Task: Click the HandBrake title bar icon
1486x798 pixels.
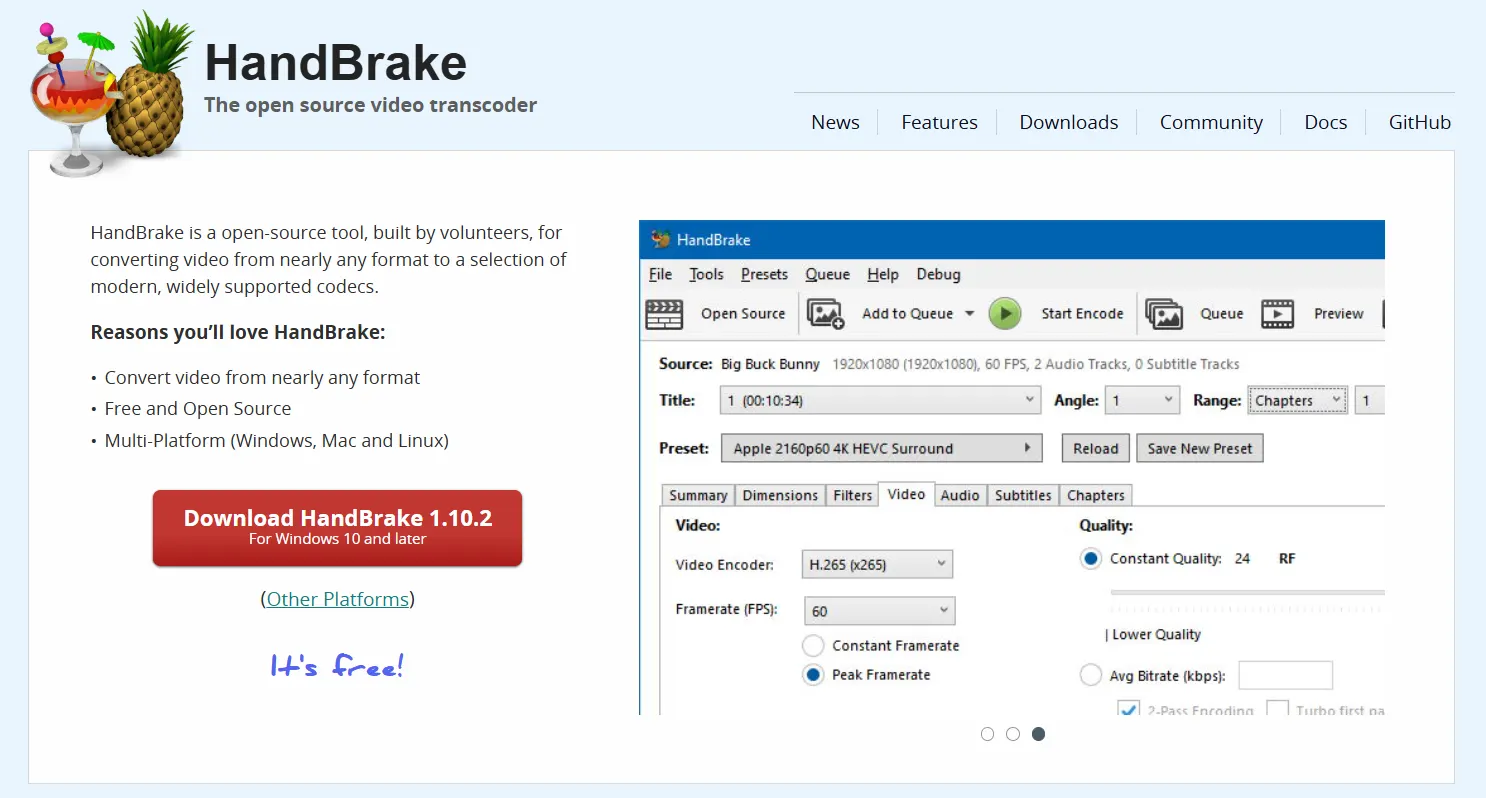Action: [x=659, y=239]
